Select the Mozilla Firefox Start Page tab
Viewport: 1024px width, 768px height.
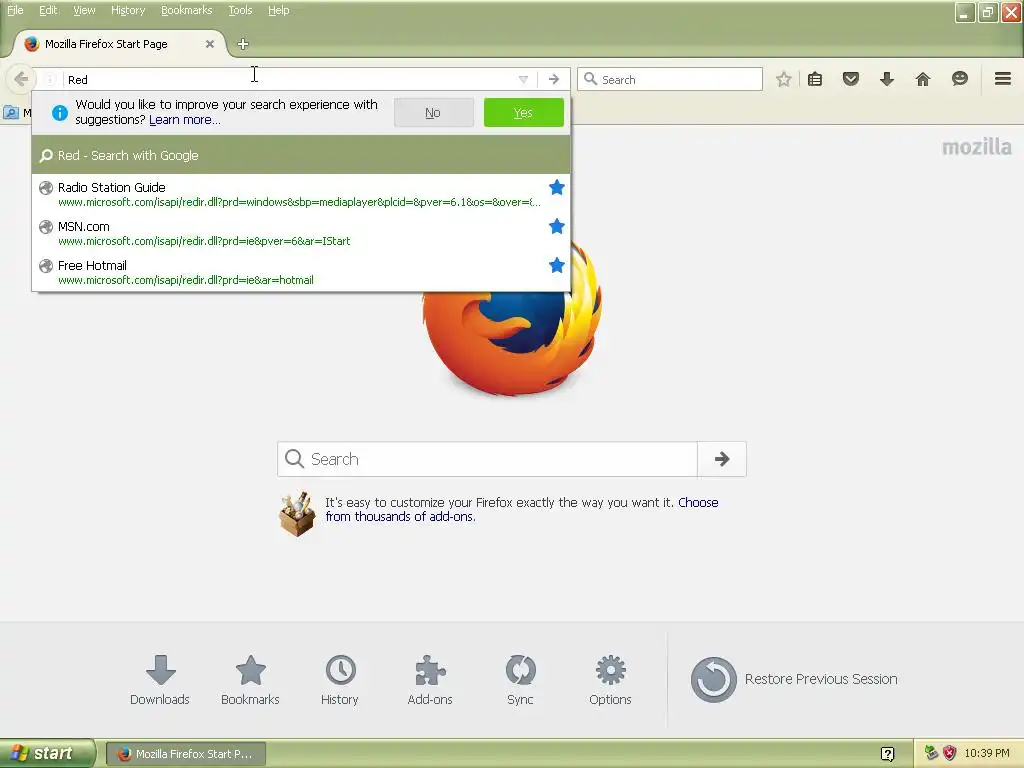click(120, 44)
